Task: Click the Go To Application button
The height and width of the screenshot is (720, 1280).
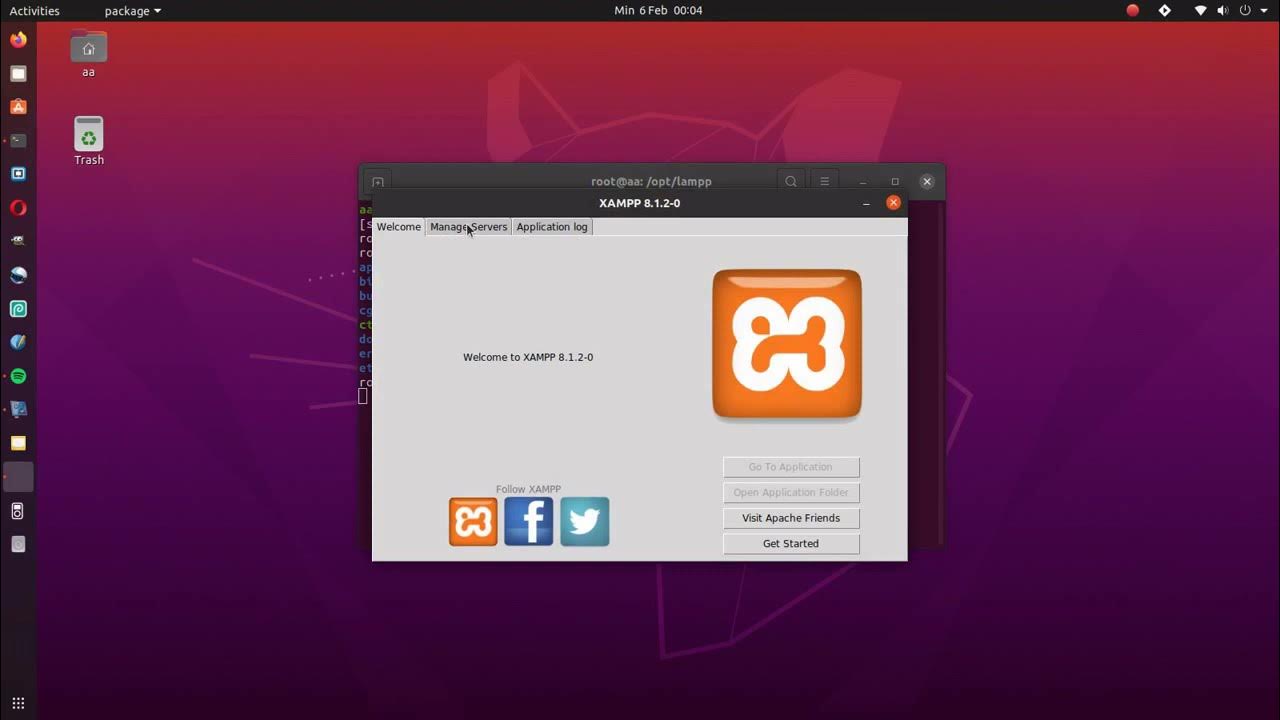Action: pyautogui.click(x=791, y=467)
